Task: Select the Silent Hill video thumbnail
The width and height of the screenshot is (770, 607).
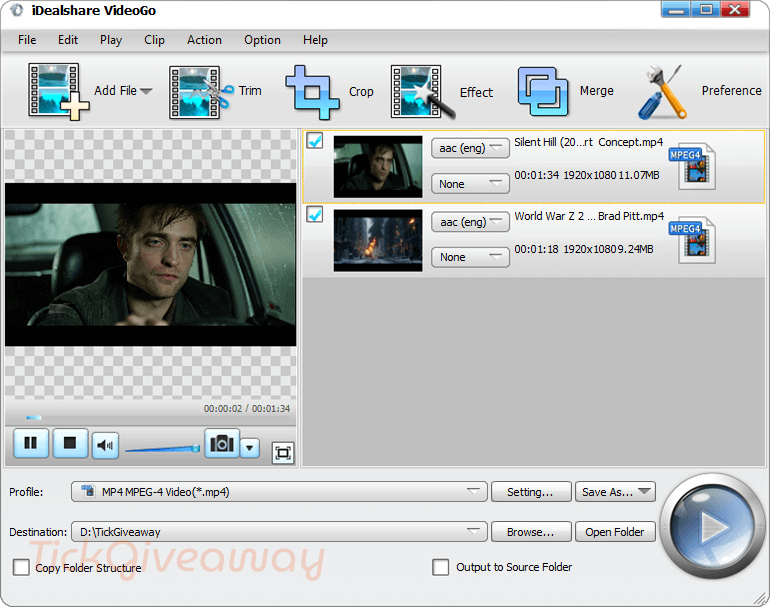Action: tap(378, 167)
